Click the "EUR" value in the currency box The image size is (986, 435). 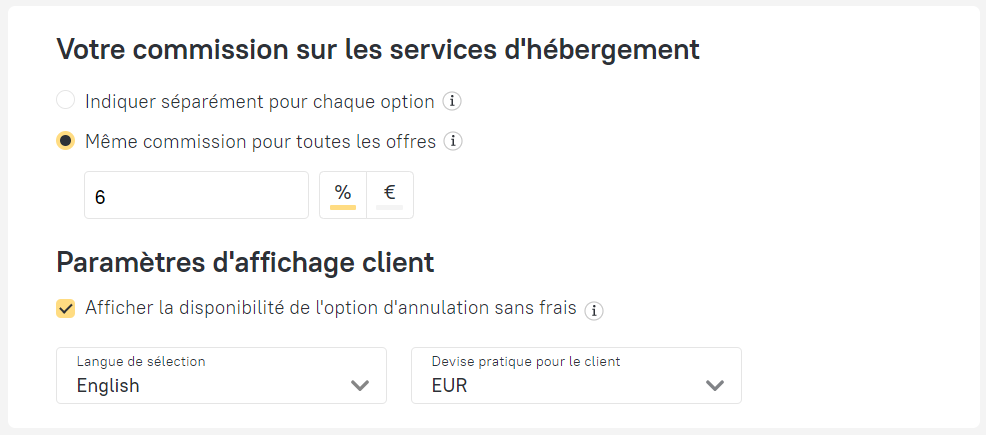coord(449,386)
